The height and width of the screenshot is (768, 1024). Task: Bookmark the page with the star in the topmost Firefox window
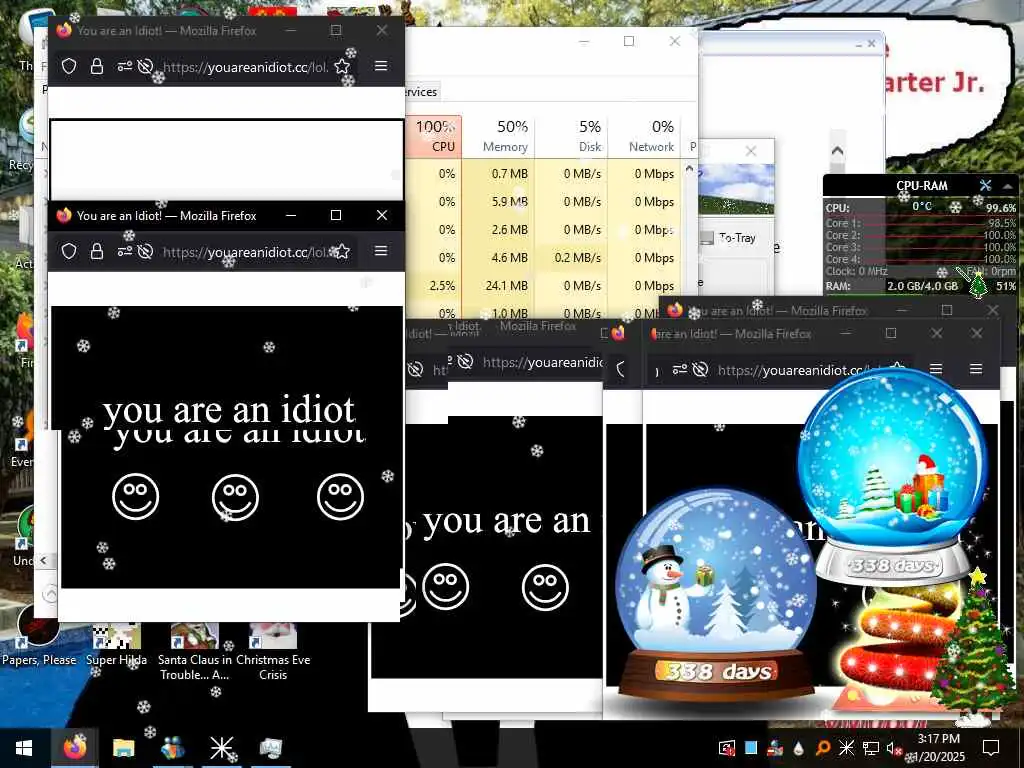[x=342, y=66]
